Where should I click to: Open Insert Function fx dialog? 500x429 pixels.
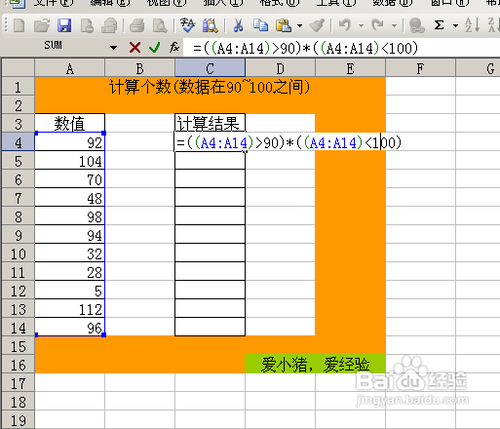(x=174, y=48)
